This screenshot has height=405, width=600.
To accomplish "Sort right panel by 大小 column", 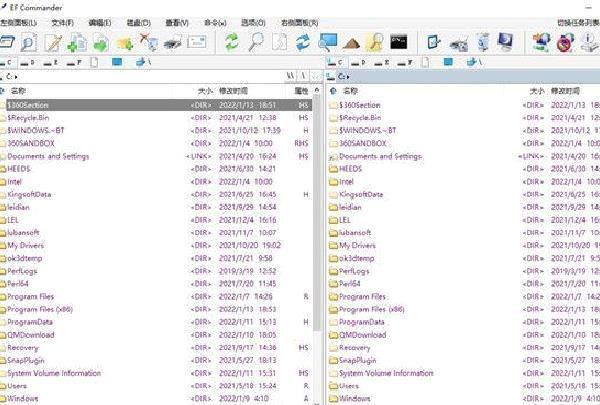I will (537, 91).
